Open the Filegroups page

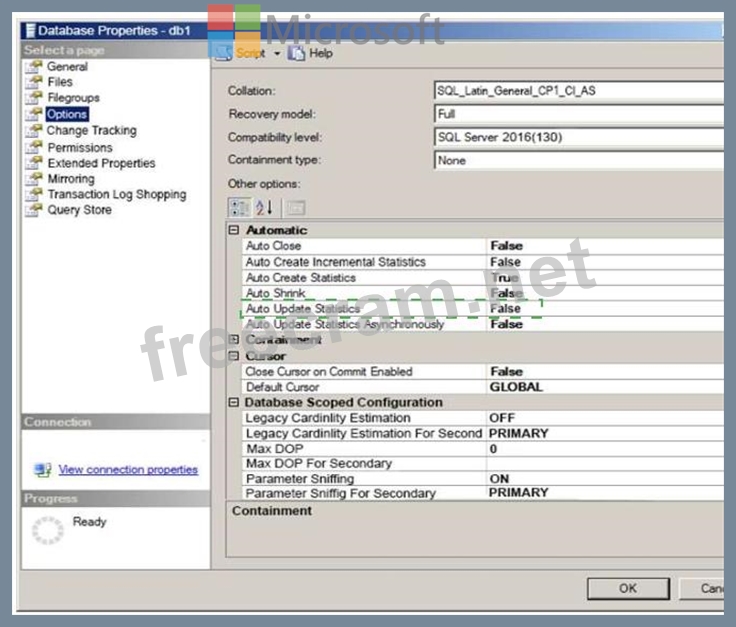[74, 98]
